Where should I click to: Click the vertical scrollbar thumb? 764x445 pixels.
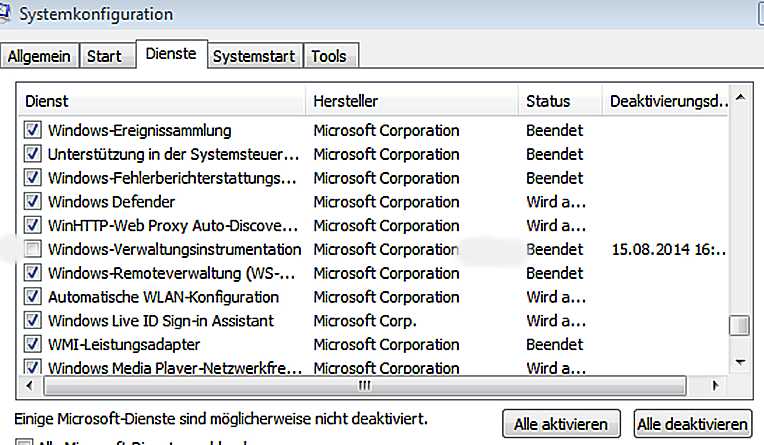click(x=741, y=326)
